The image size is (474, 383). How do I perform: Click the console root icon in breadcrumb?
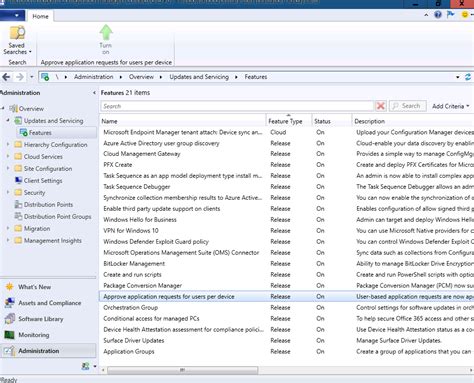coord(45,77)
